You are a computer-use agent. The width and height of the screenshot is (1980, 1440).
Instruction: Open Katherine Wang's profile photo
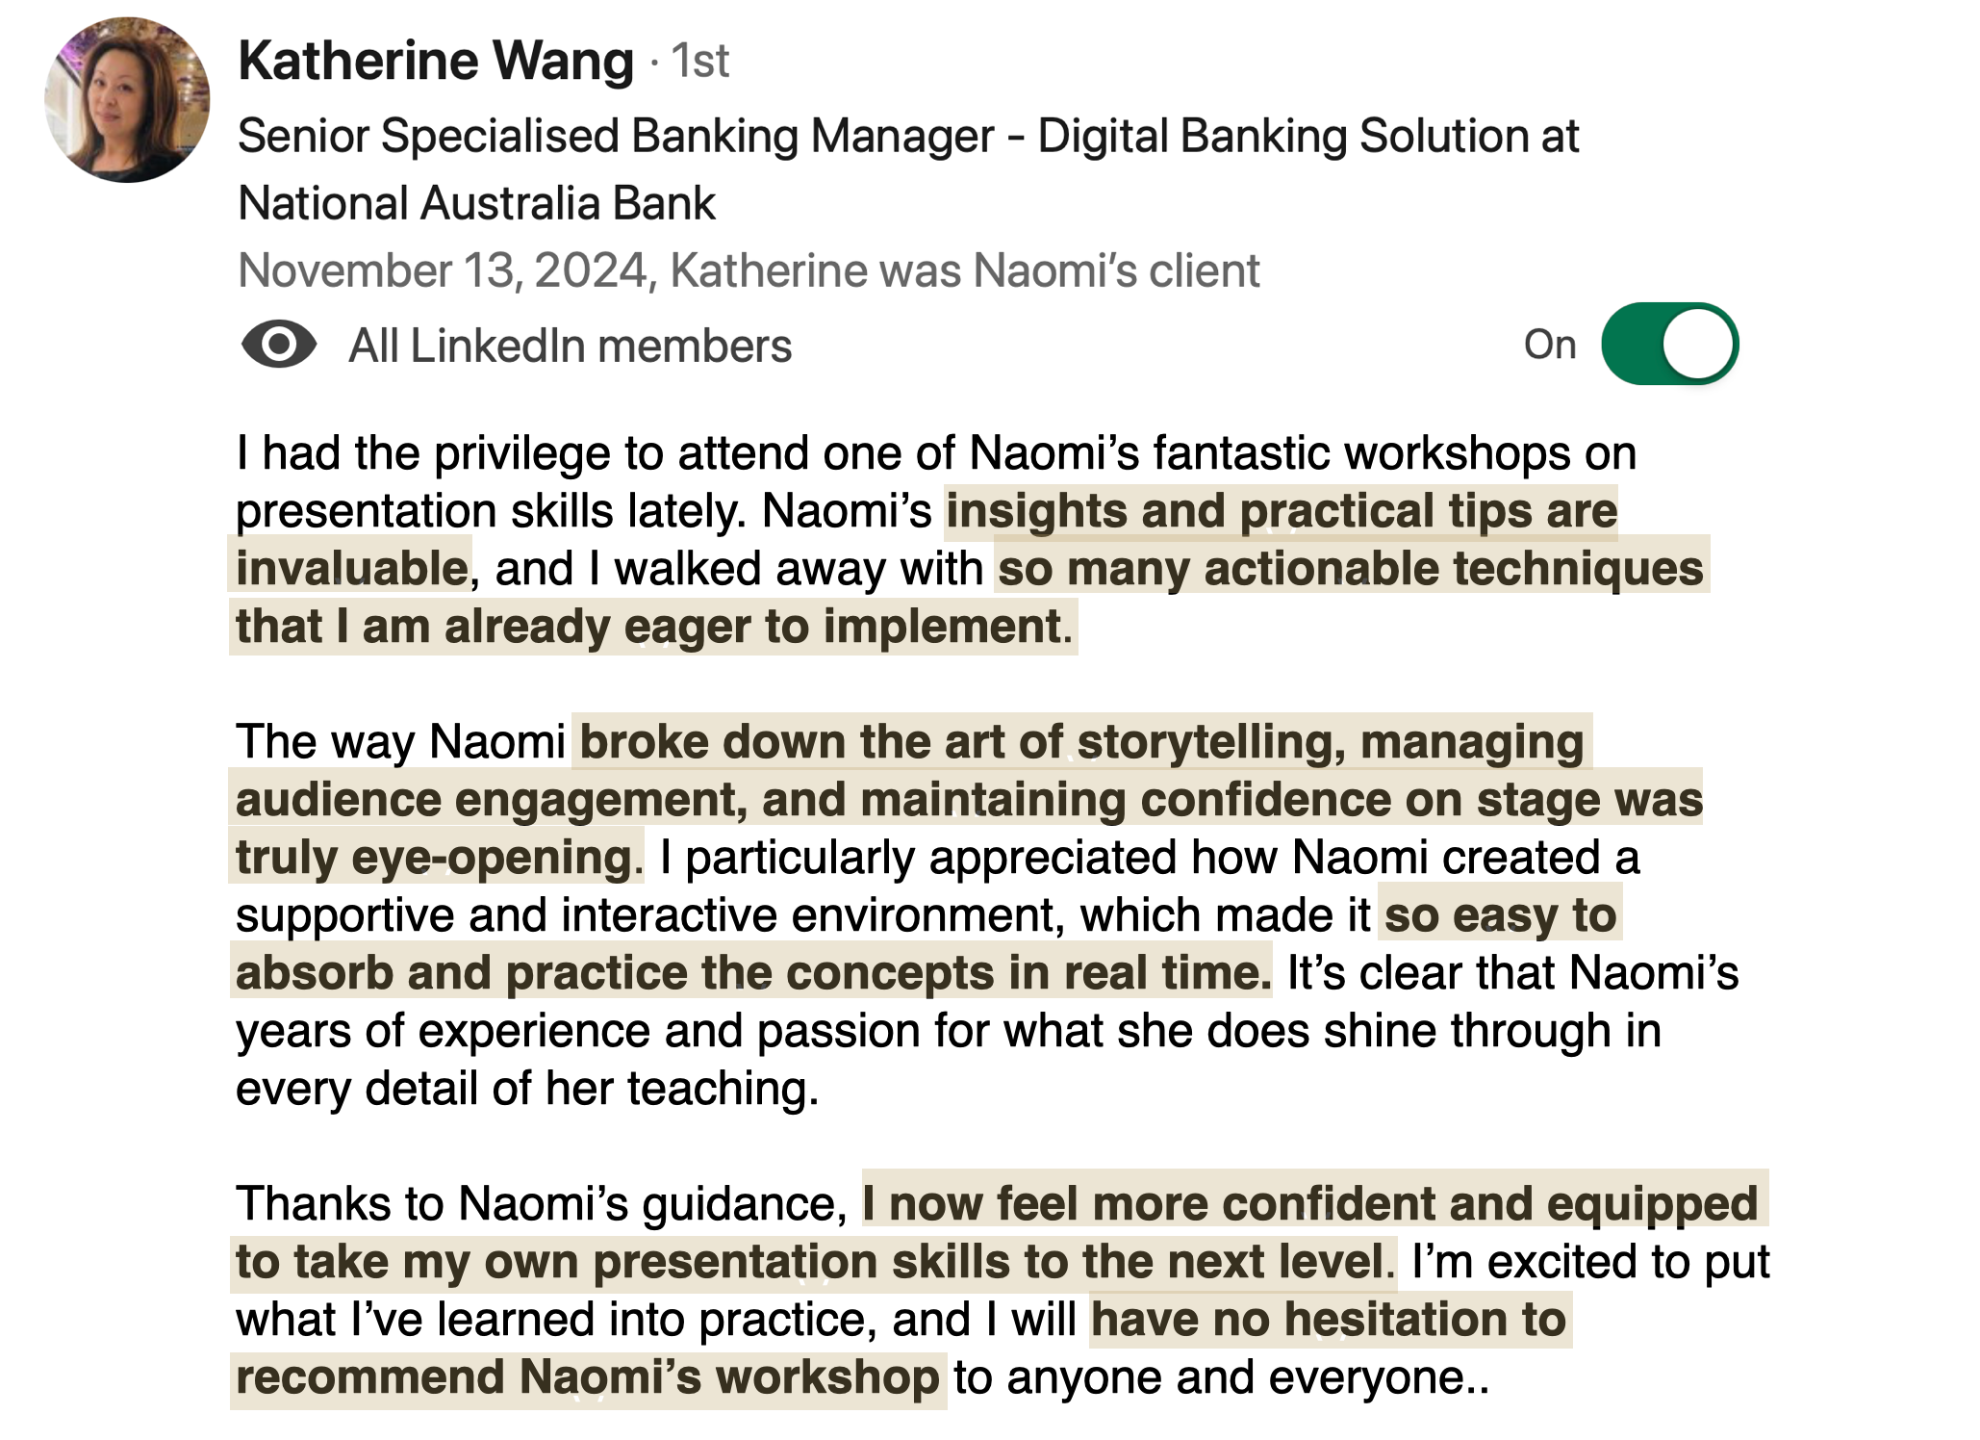pyautogui.click(x=127, y=100)
